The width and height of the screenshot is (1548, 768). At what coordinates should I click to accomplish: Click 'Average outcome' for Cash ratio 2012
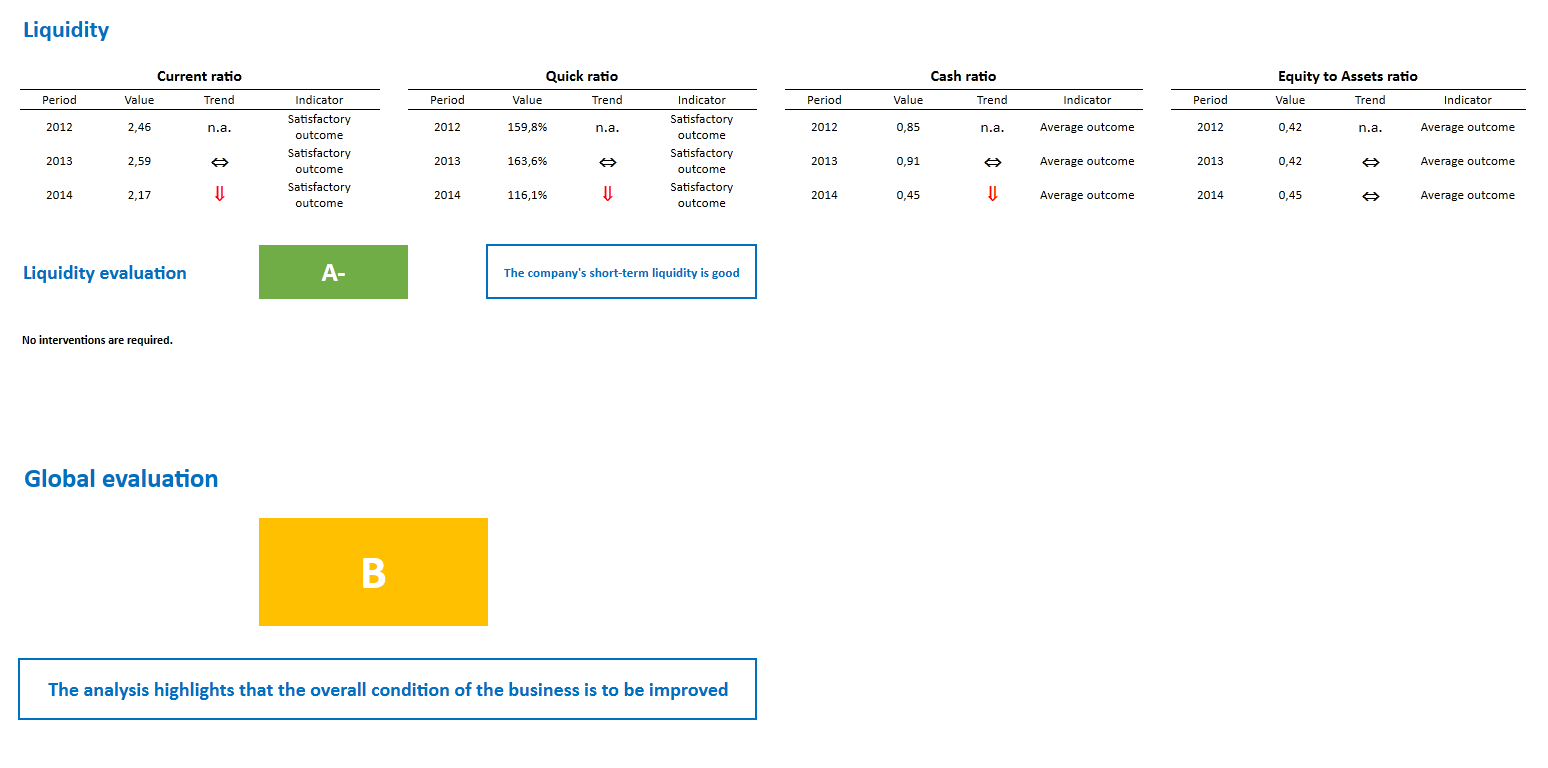(1087, 127)
